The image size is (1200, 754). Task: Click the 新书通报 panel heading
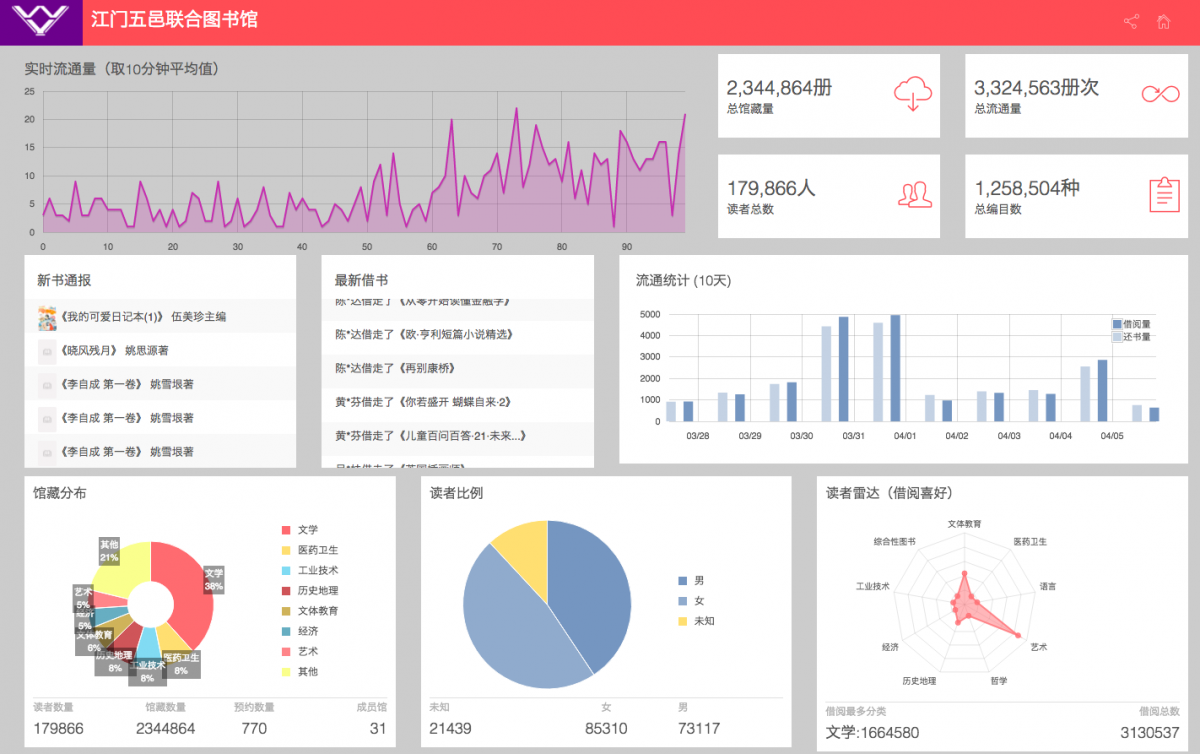[x=64, y=281]
